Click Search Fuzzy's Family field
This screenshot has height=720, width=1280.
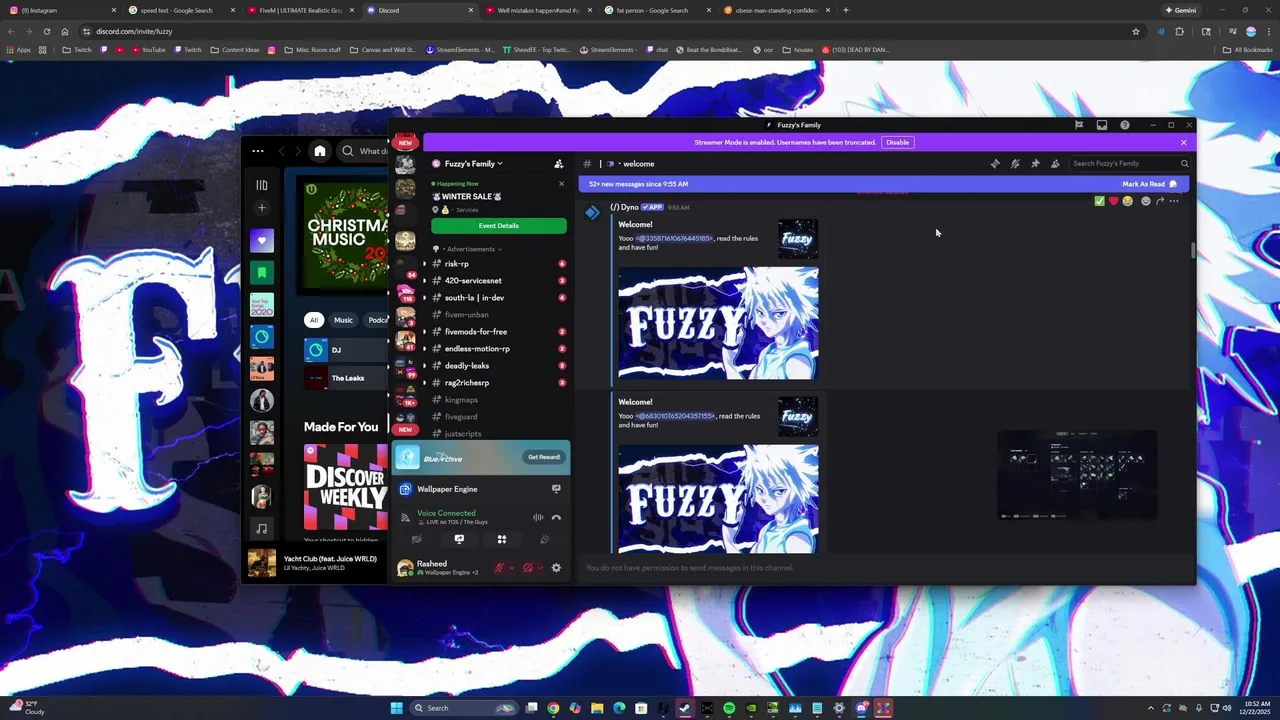[1130, 163]
